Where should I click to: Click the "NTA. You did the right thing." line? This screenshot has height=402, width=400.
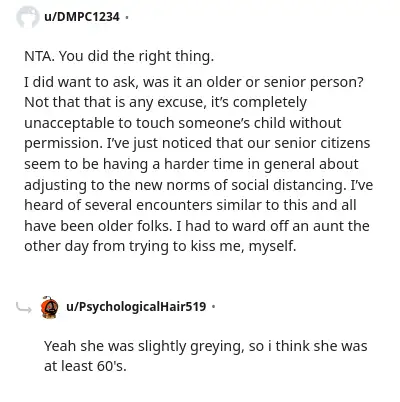pyautogui.click(x=119, y=57)
